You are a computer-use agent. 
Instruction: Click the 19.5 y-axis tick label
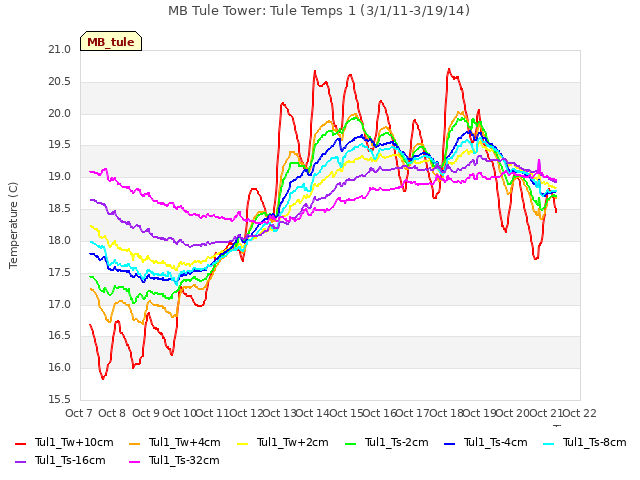coord(60,145)
